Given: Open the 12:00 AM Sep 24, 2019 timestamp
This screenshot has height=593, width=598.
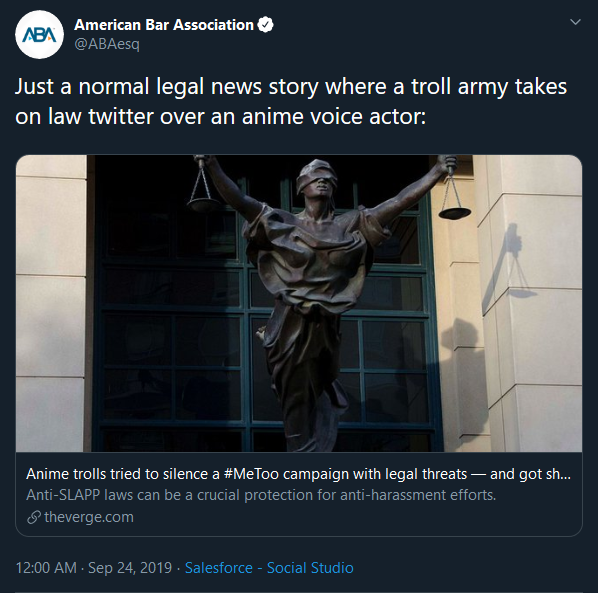Looking at the screenshot, I should tap(94, 568).
